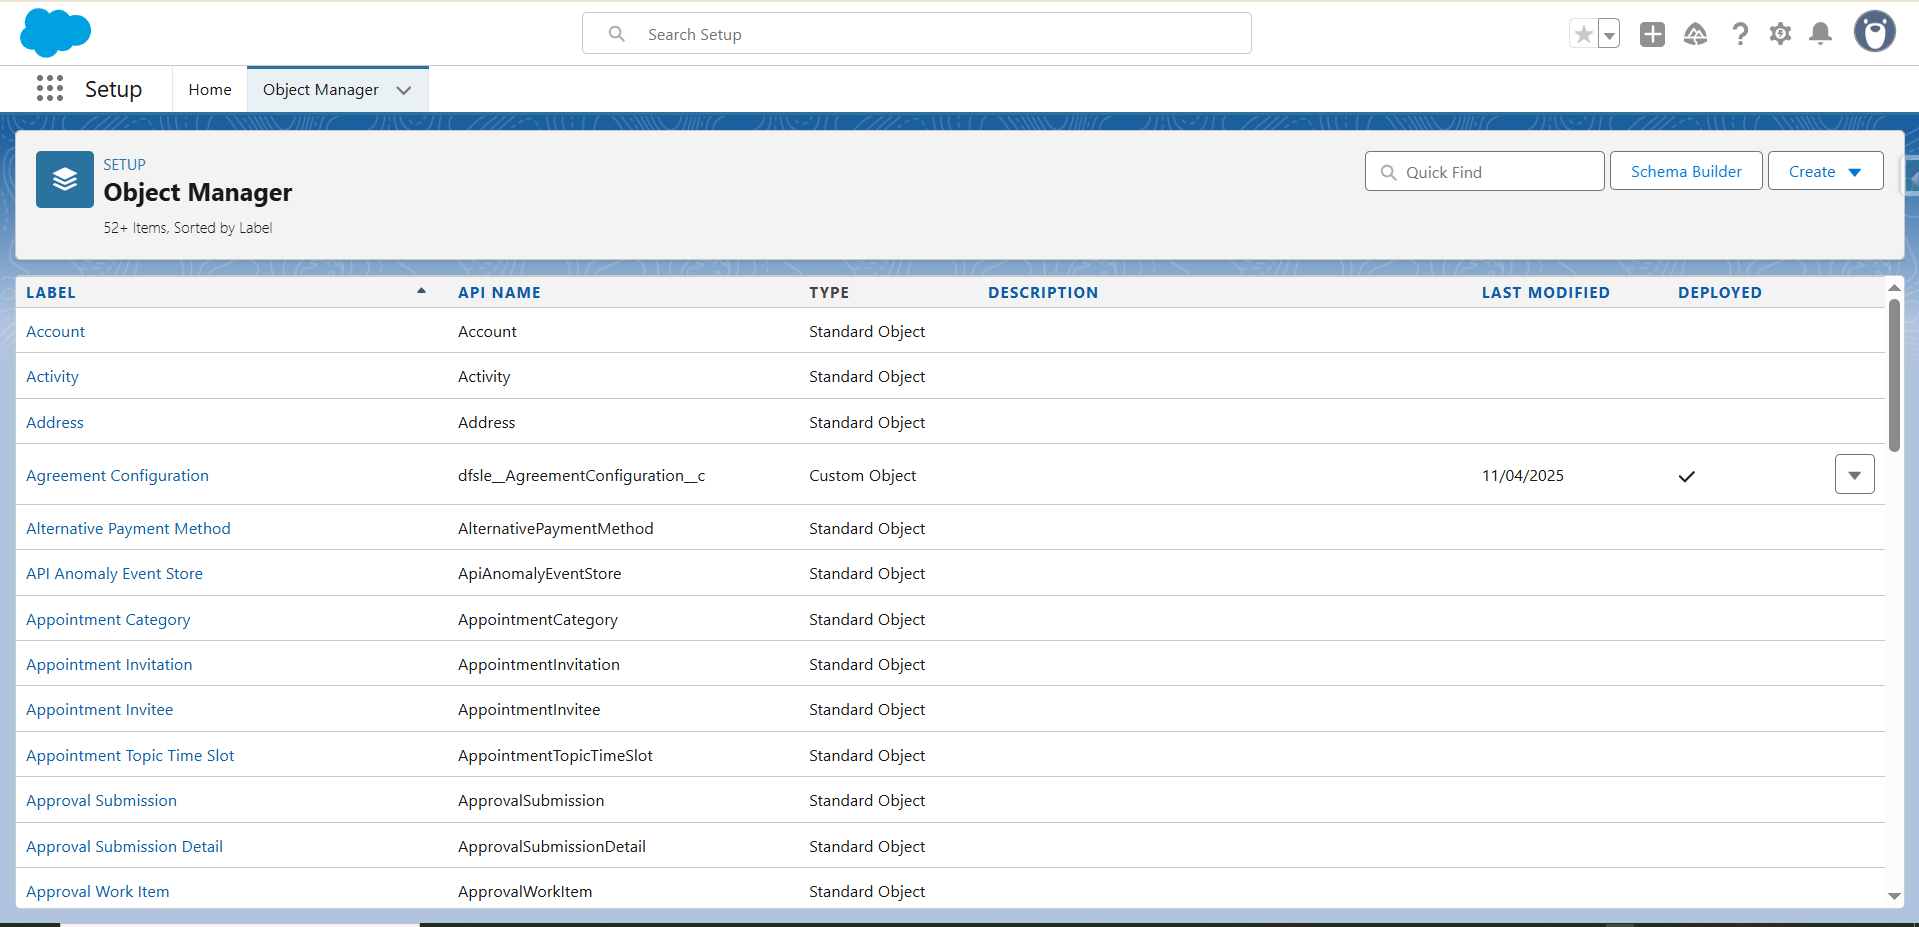This screenshot has height=927, width=1919.
Task: Expand the favorites list dropdown arrow
Action: (x=1609, y=35)
